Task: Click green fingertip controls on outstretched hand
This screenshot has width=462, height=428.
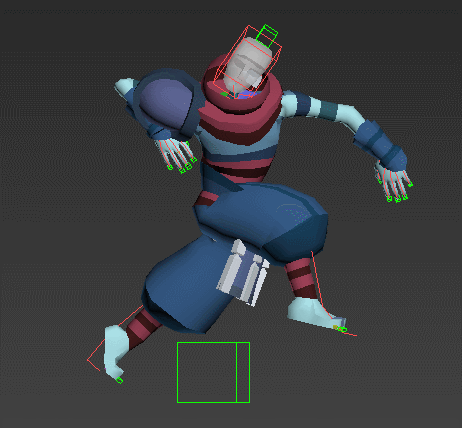Action: pos(397,195)
